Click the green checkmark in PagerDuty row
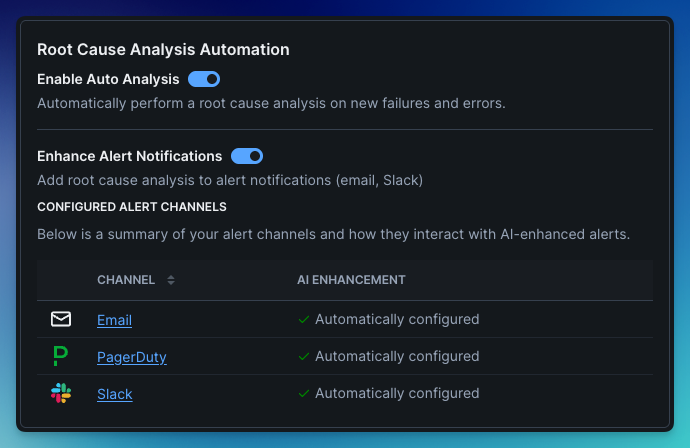Screen dimensions: 690x448 (304, 357)
